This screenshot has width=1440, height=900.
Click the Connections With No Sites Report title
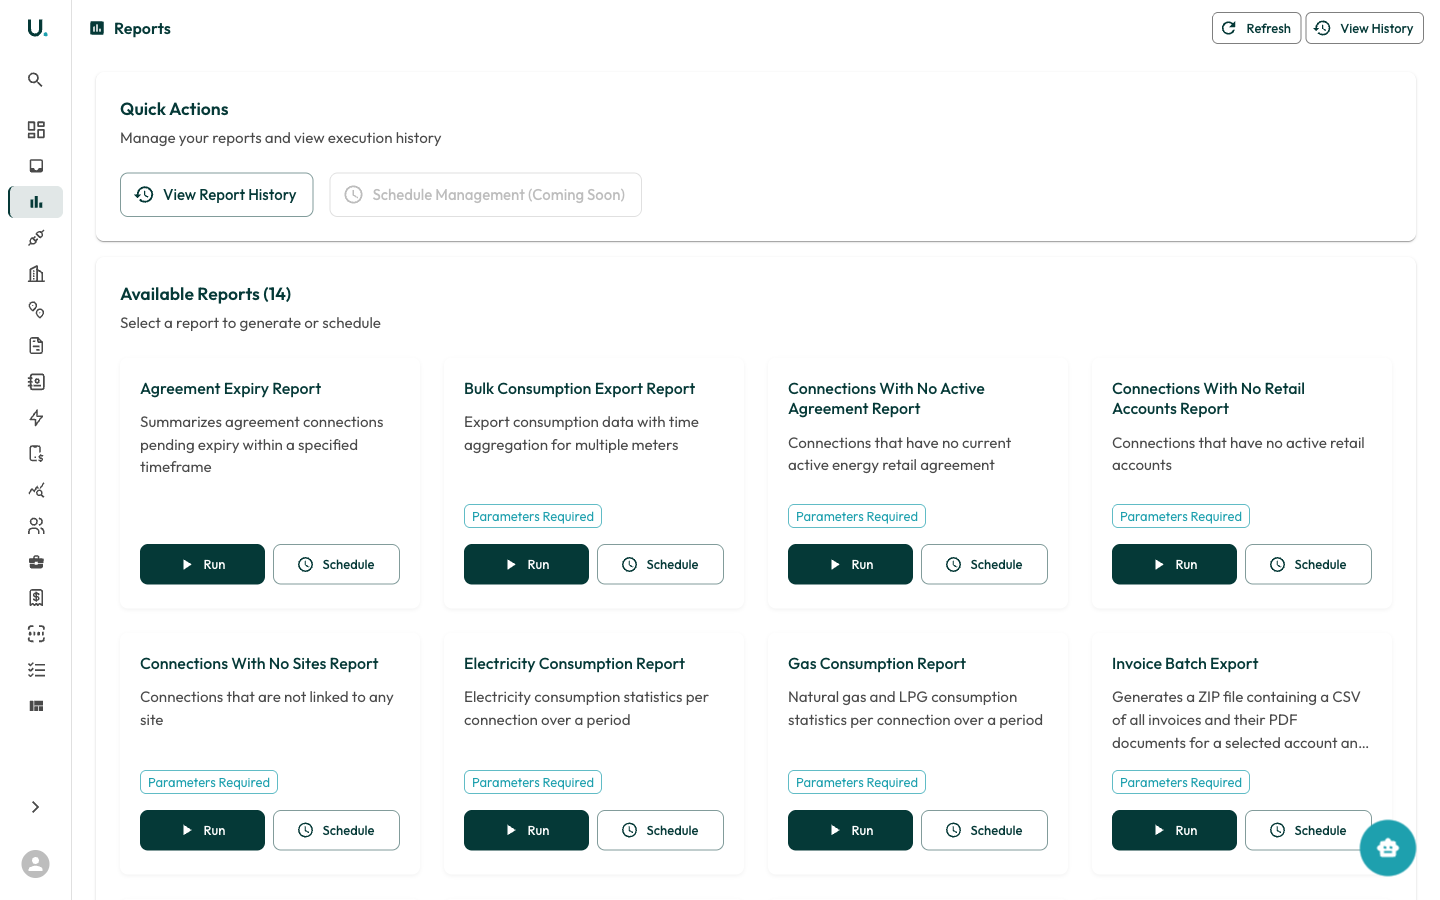(259, 664)
